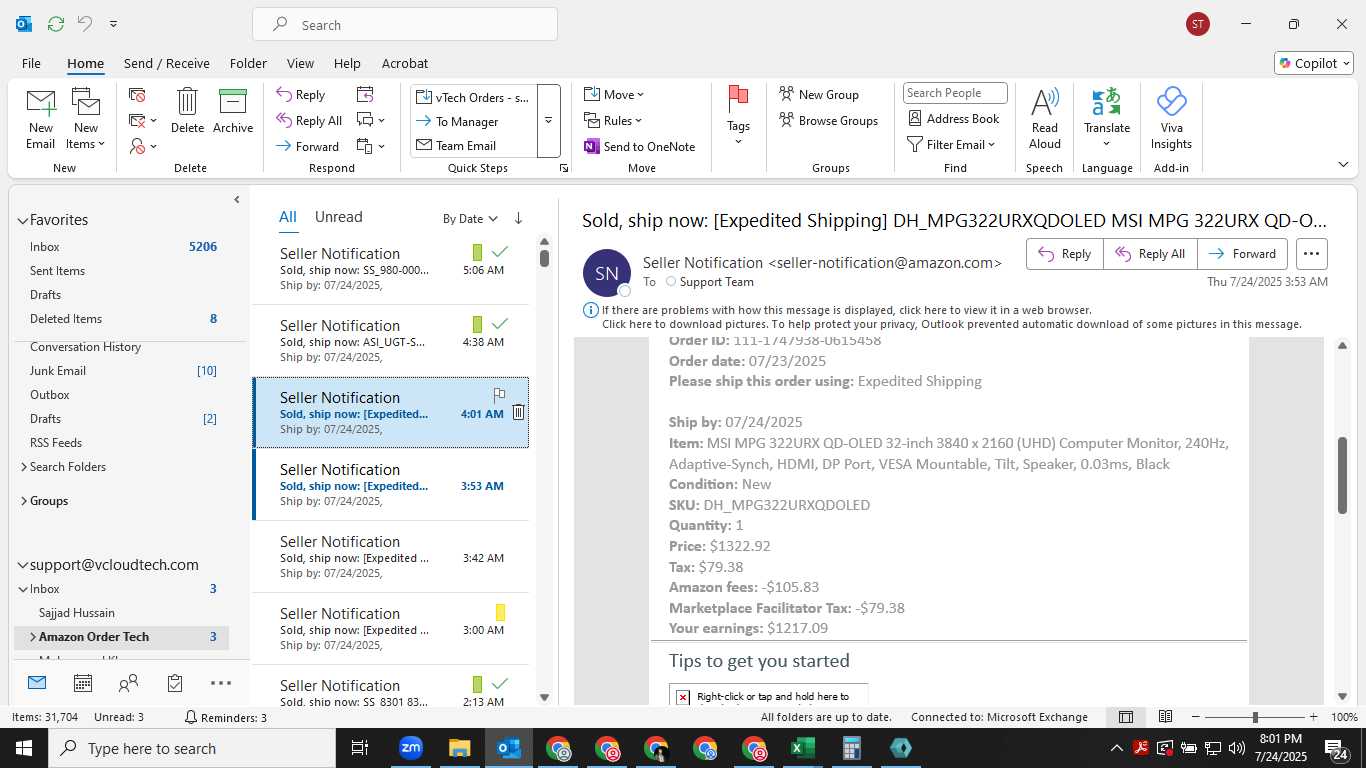Expand the Groups node
Image resolution: width=1366 pixels, height=768 pixels.
click(24, 501)
